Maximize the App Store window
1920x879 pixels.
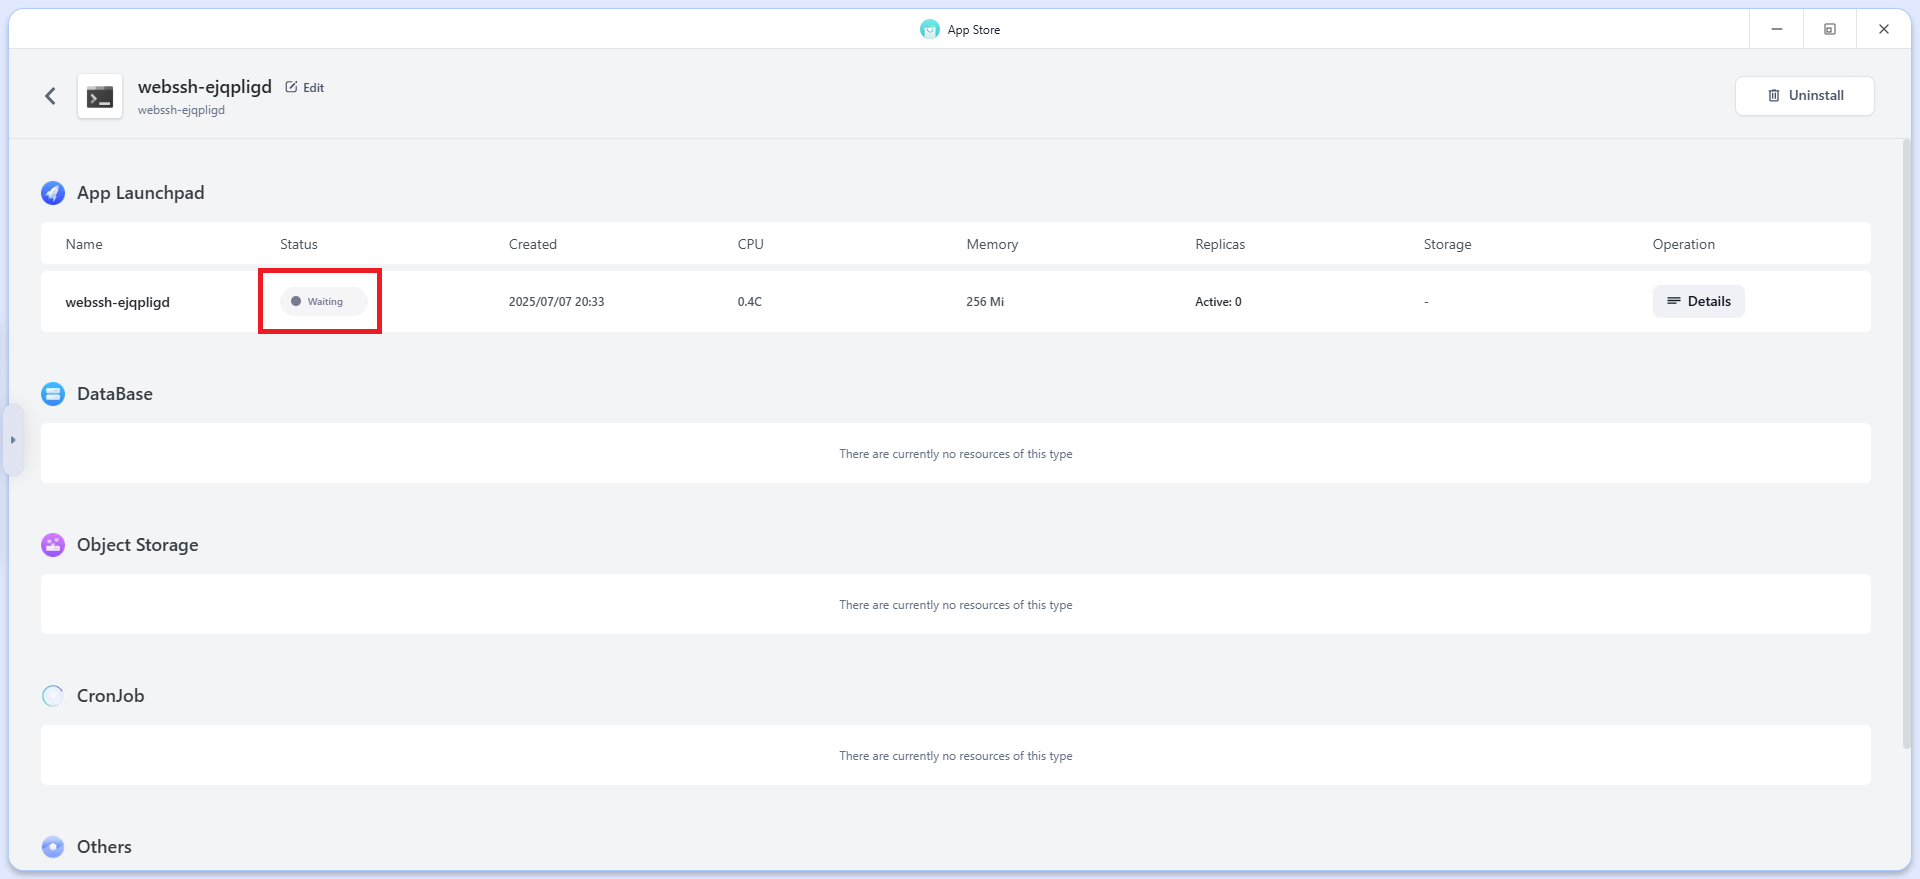[1830, 29]
